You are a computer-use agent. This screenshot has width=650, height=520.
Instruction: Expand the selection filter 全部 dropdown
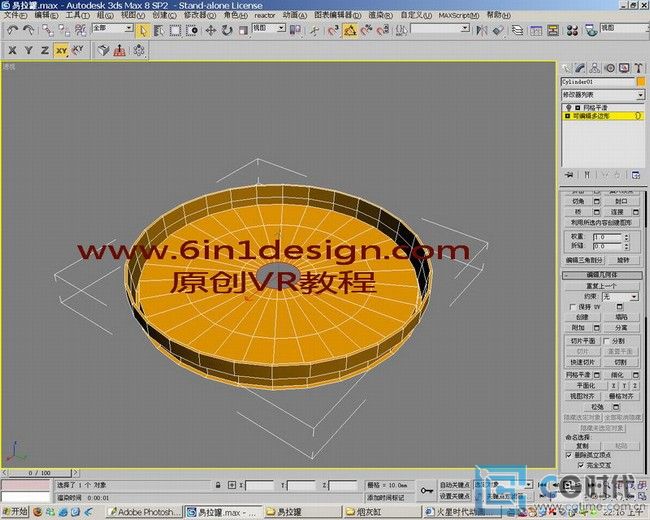(129, 28)
